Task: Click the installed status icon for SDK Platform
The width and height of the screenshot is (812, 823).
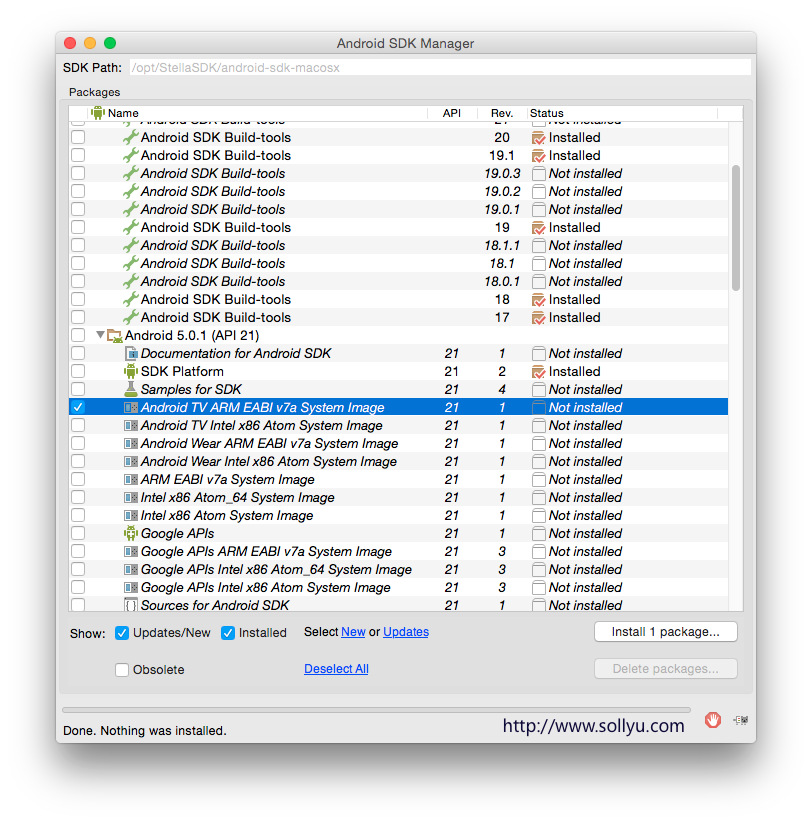Action: pyautogui.click(x=538, y=372)
